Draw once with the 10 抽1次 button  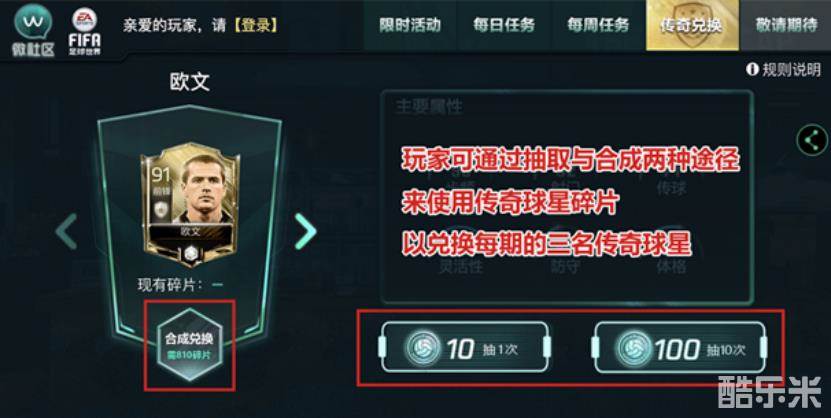(465, 347)
